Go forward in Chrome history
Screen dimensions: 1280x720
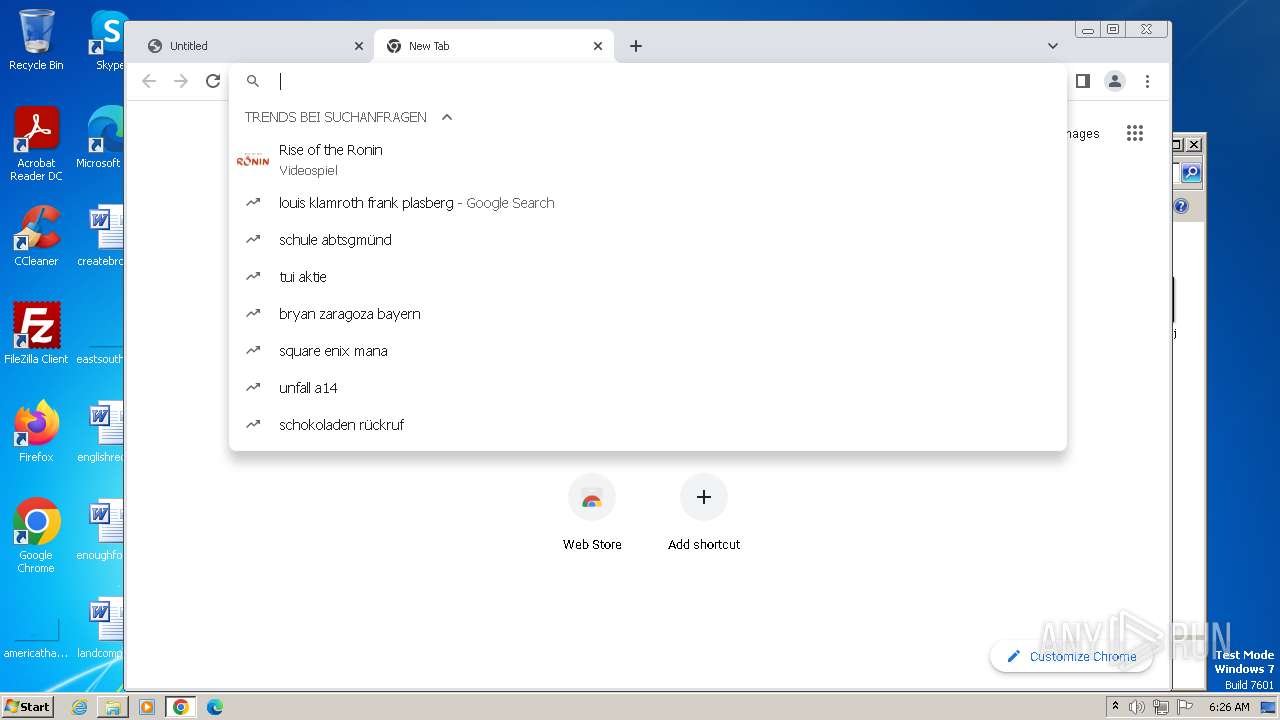point(181,81)
